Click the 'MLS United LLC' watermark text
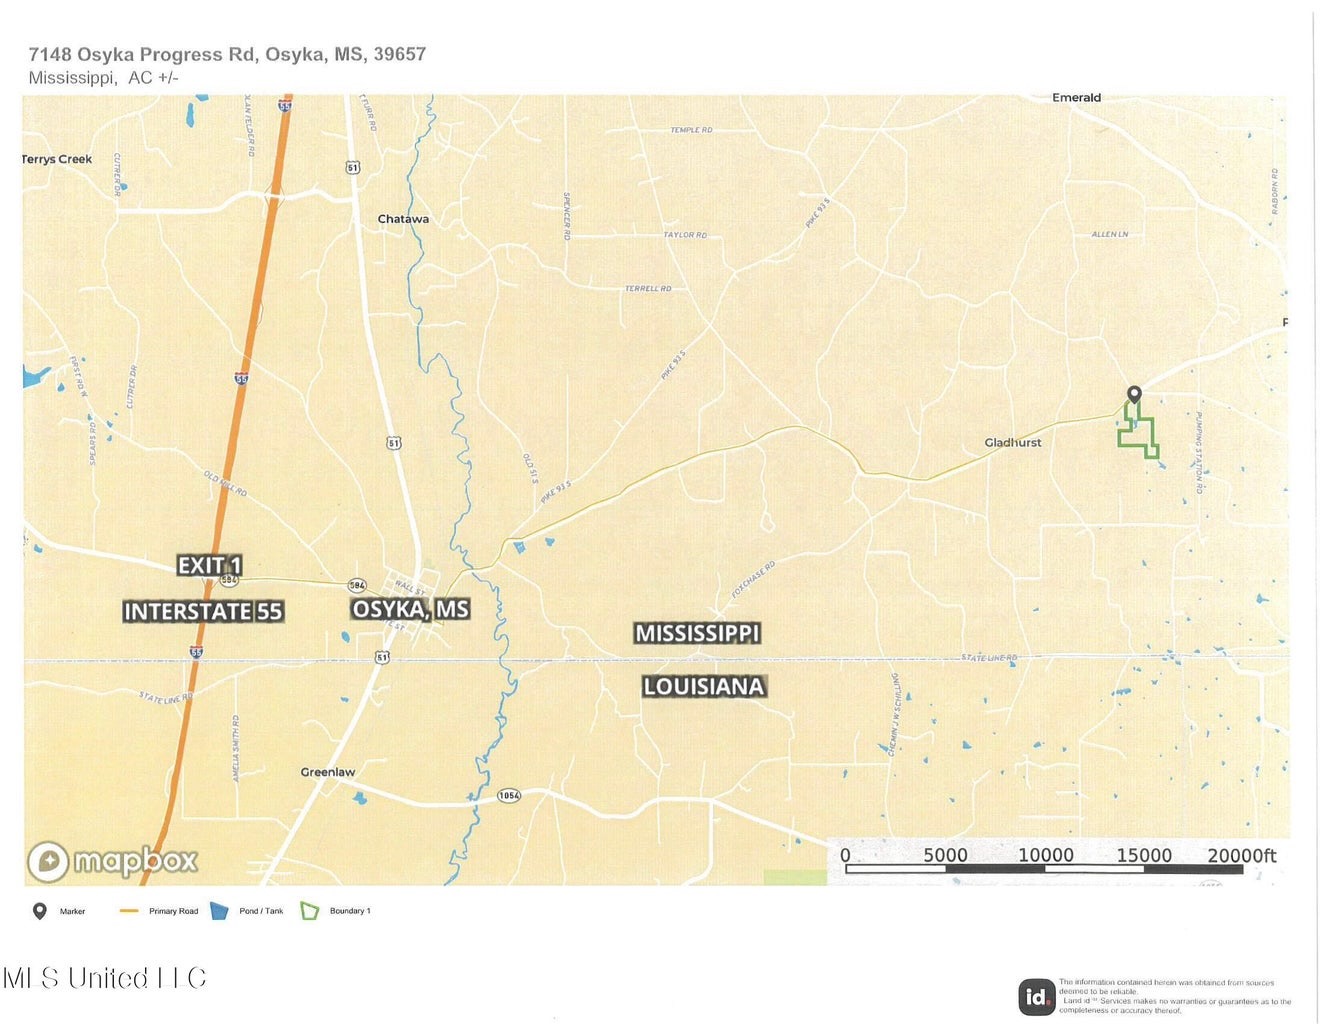 (x=104, y=978)
